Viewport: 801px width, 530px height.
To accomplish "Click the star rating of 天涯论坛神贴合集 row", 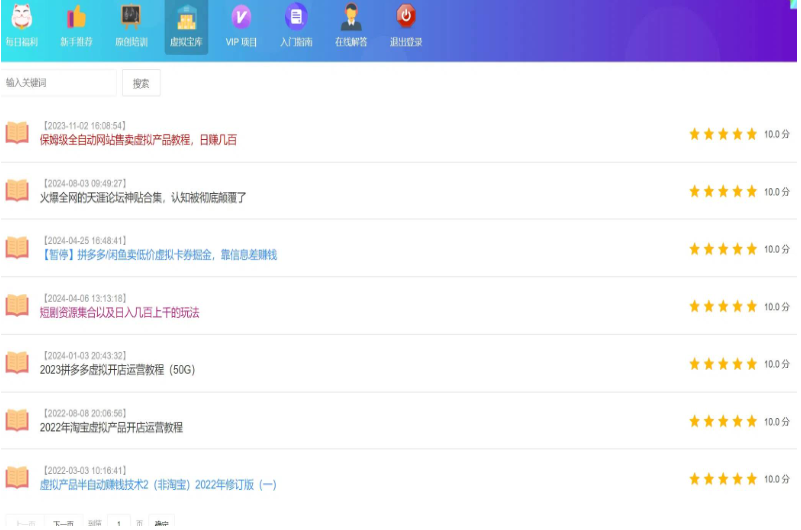I will tap(723, 191).
